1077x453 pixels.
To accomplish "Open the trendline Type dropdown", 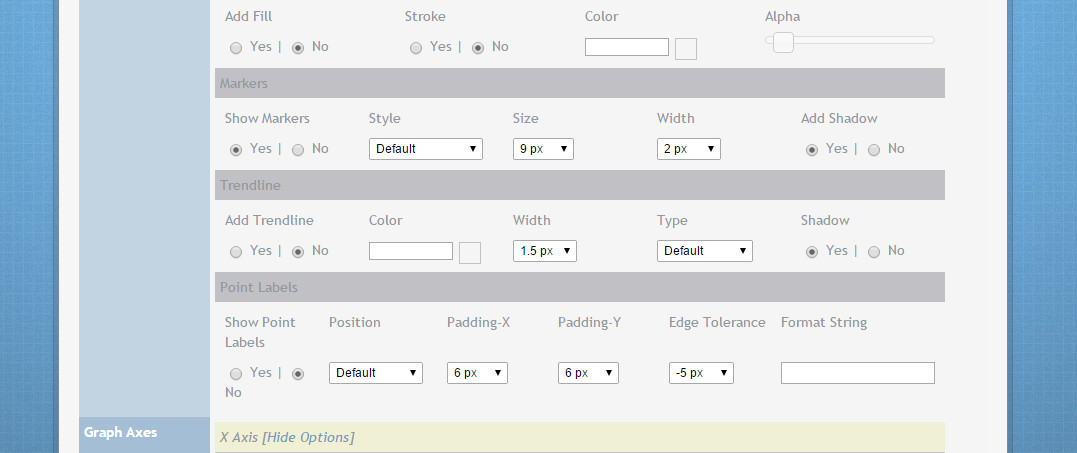I will (704, 251).
